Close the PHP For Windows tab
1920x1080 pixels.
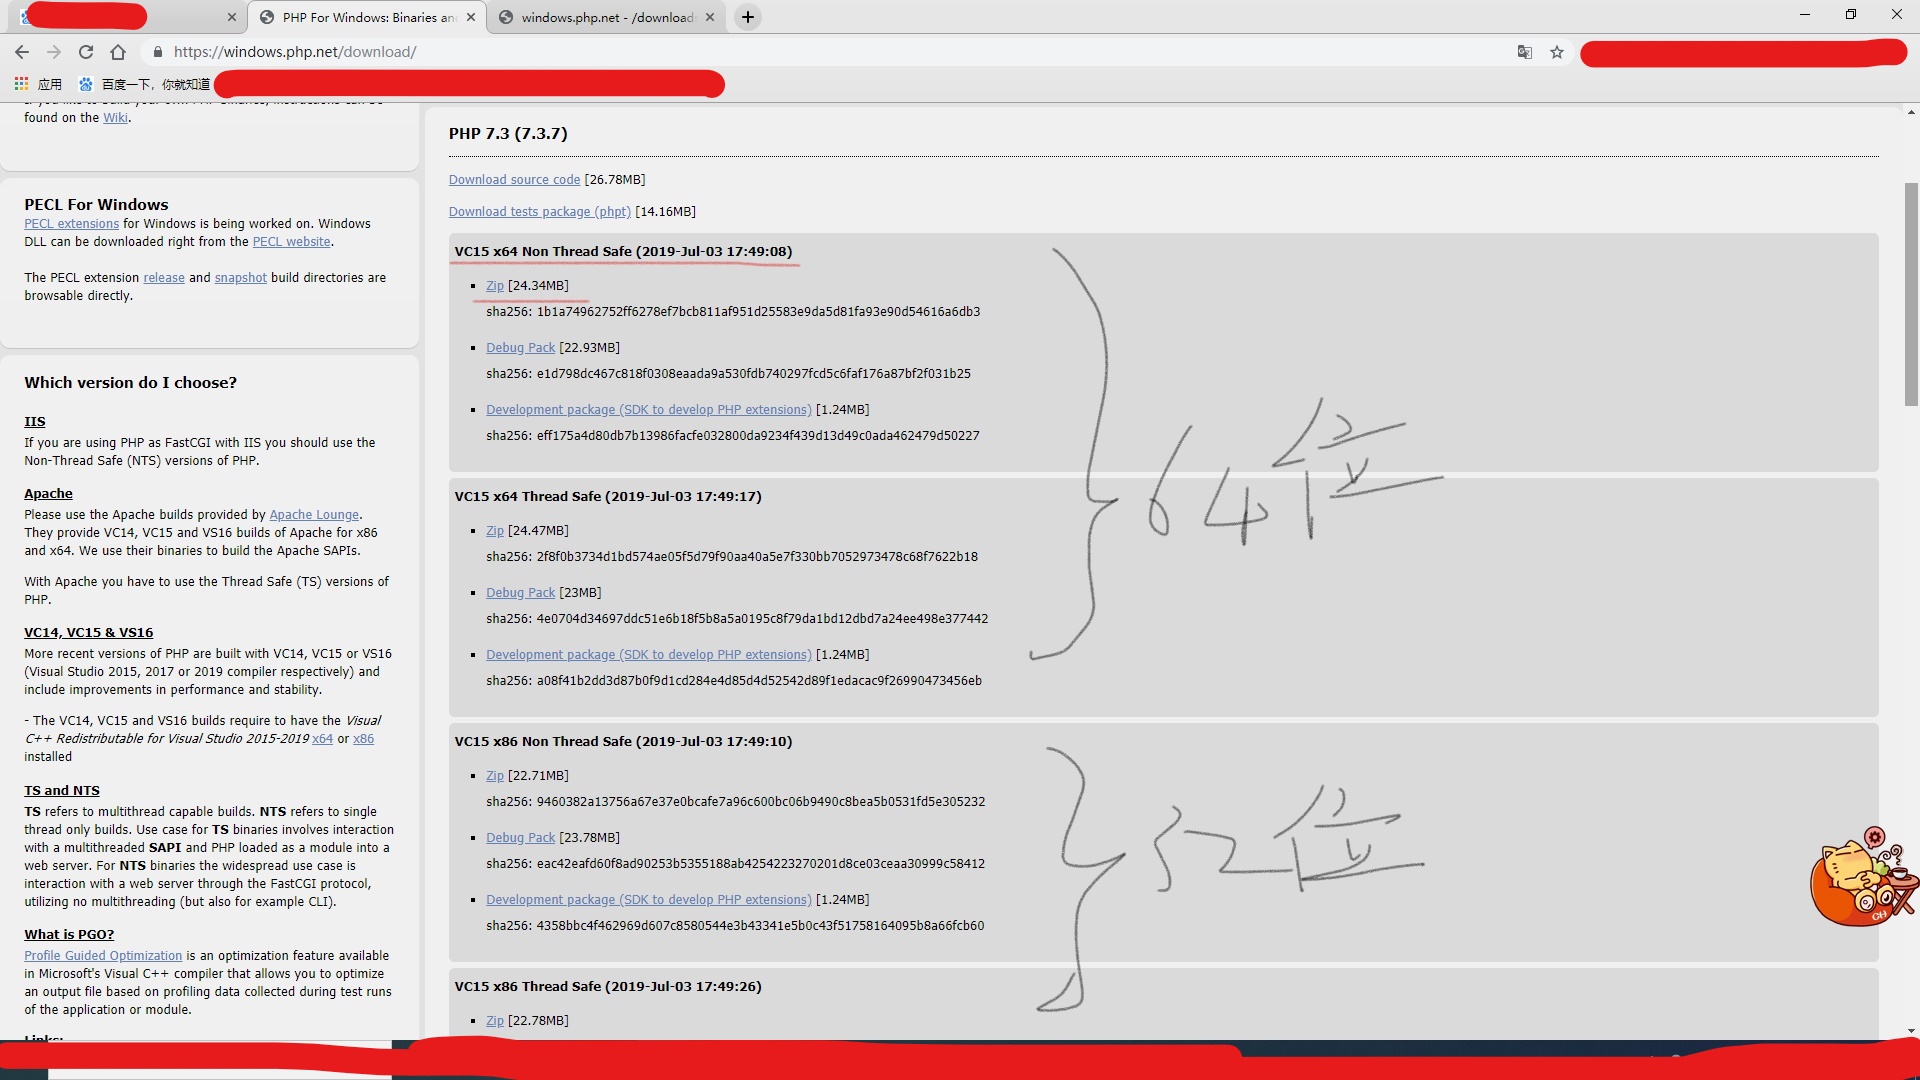pos(471,17)
